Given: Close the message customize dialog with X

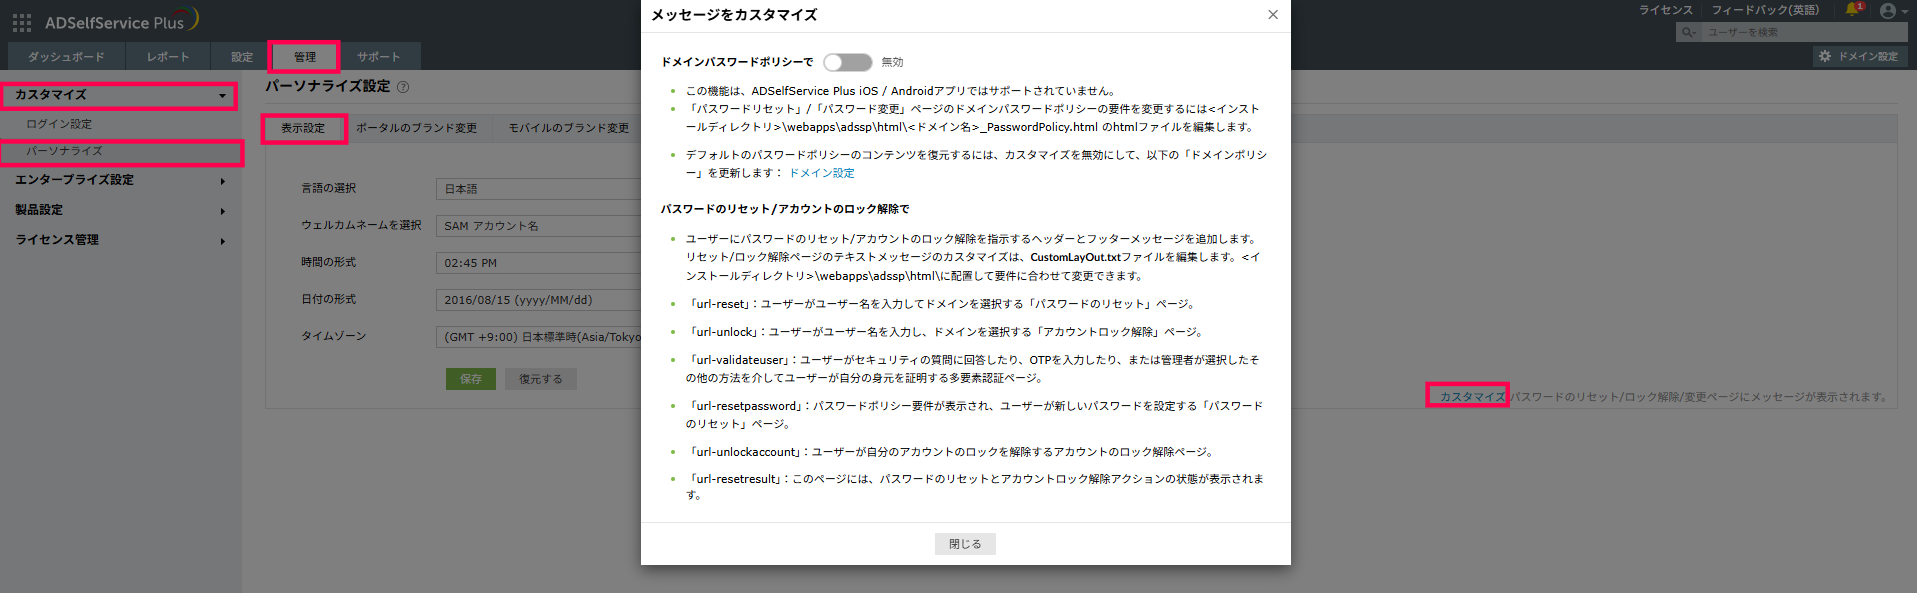Looking at the screenshot, I should (1272, 15).
